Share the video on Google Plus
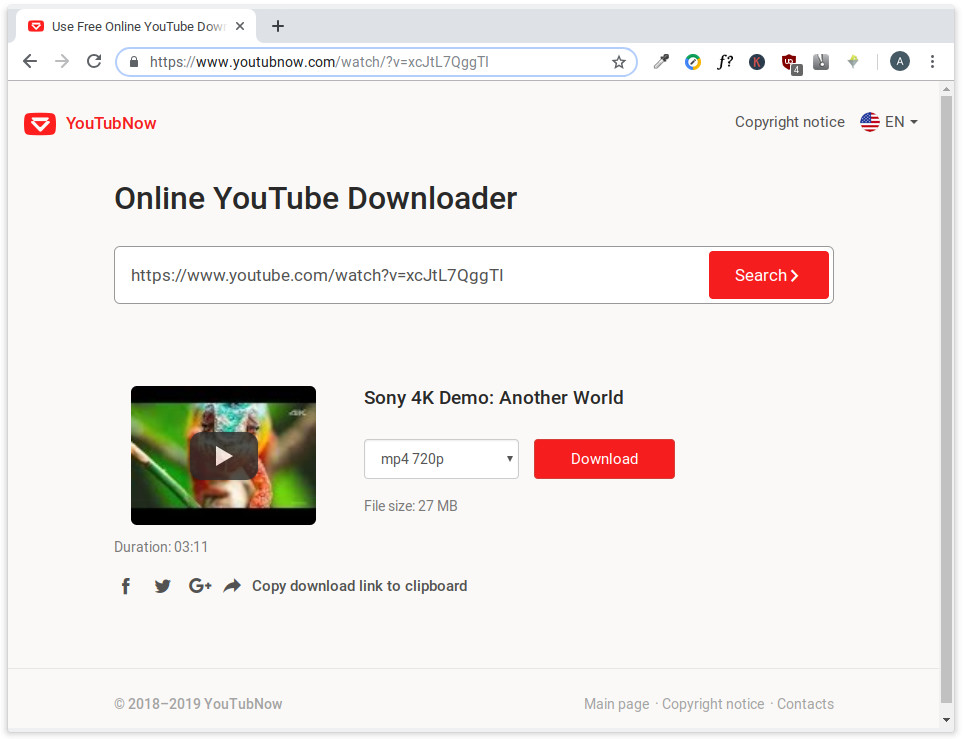This screenshot has width=964, height=739. coord(200,586)
